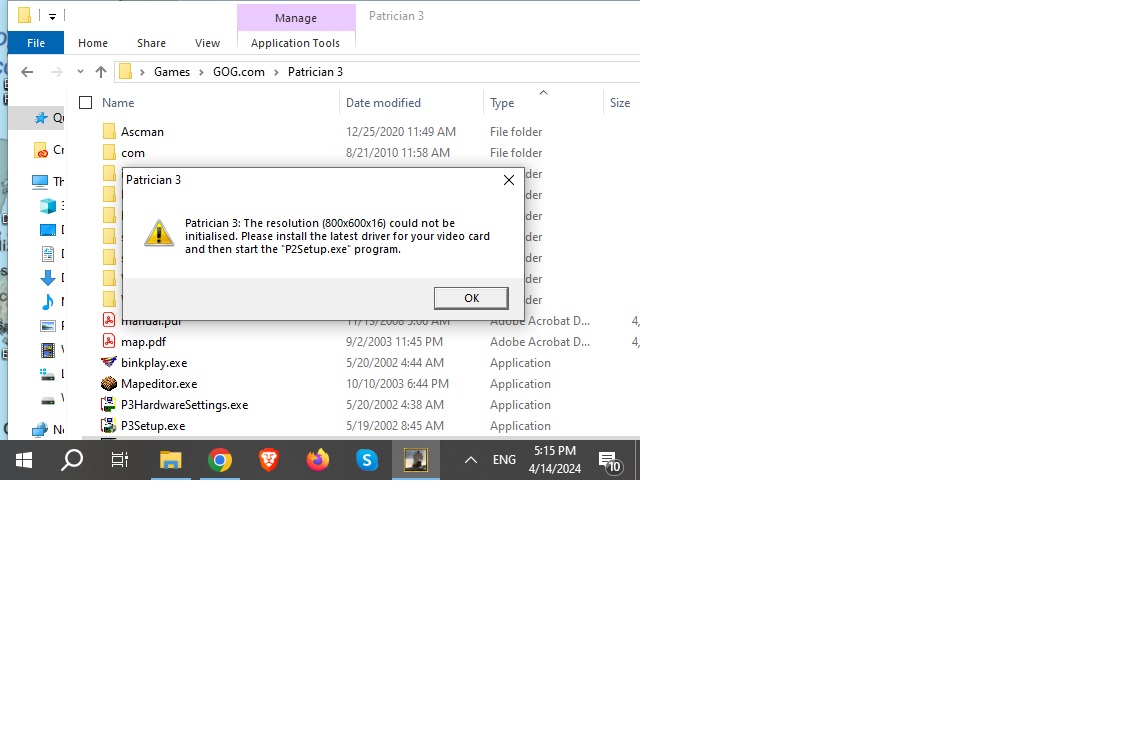Open Downloads arrow icon in sidebar
Screen dimensions: 1132x753
click(x=48, y=278)
